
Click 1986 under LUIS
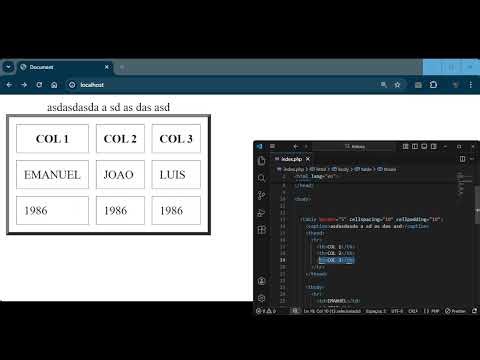pyautogui.click(x=176, y=210)
